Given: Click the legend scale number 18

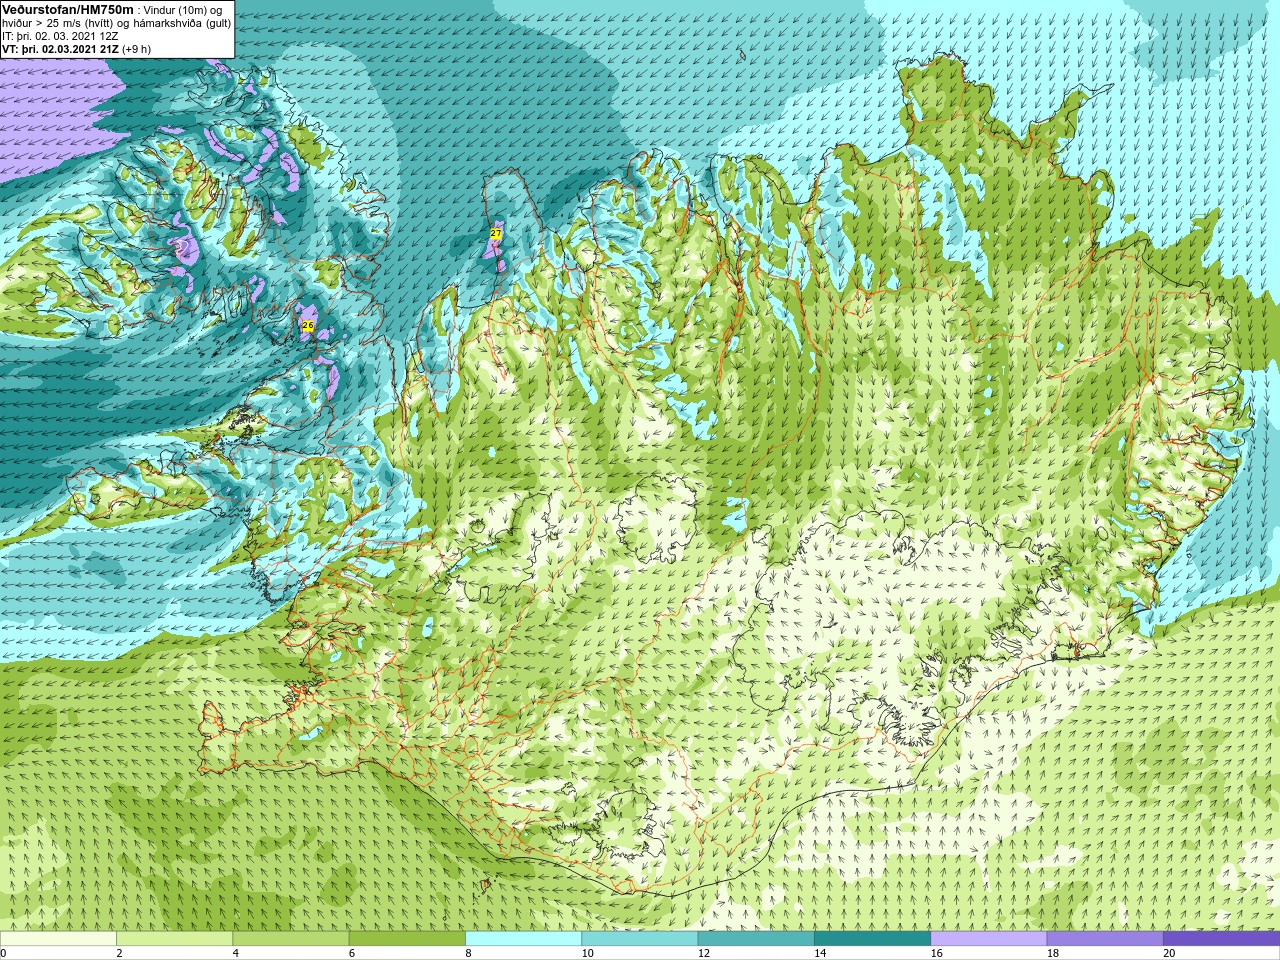Looking at the screenshot, I should 1053,953.
